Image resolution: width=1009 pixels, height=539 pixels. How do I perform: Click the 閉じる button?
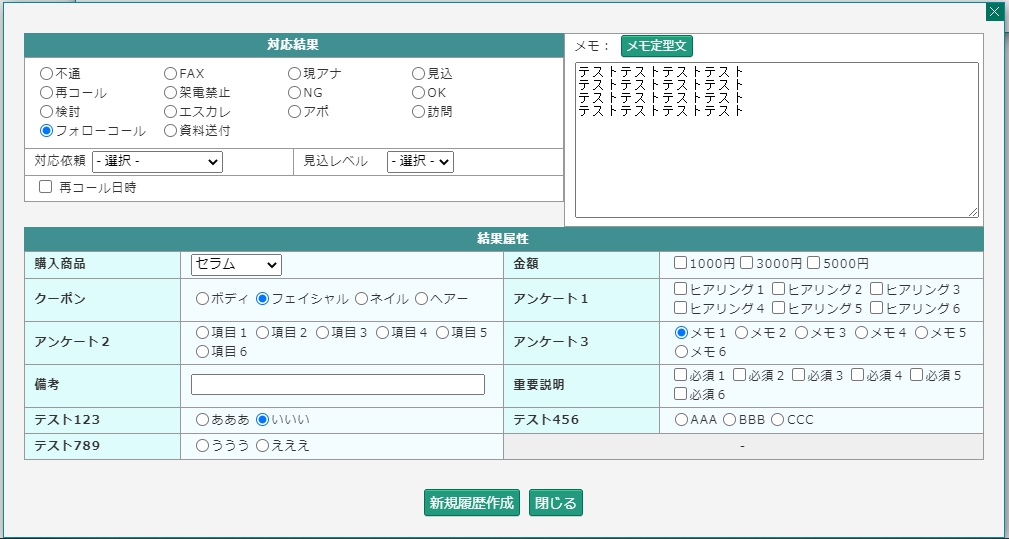(556, 503)
